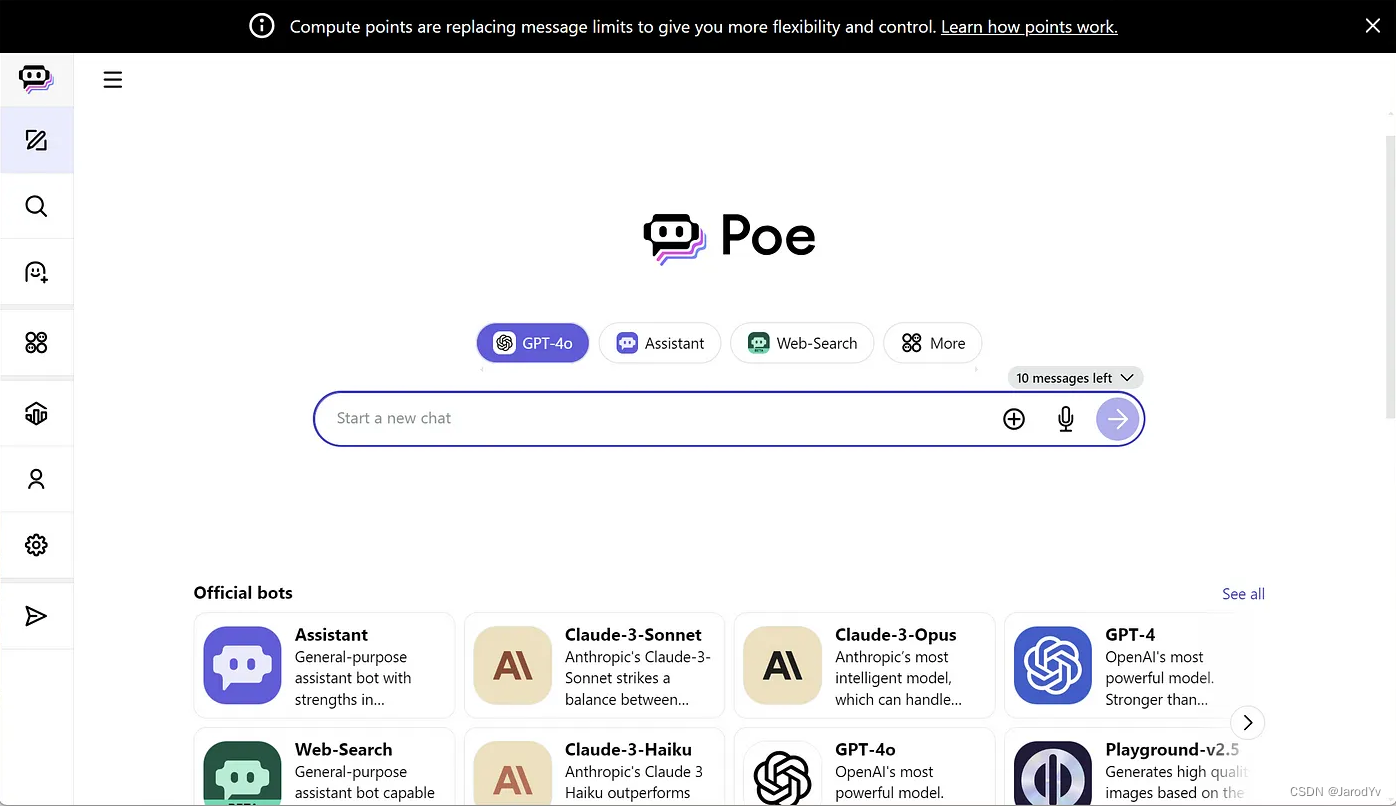Open the Assistant bot title
The image size is (1396, 806).
(x=331, y=635)
